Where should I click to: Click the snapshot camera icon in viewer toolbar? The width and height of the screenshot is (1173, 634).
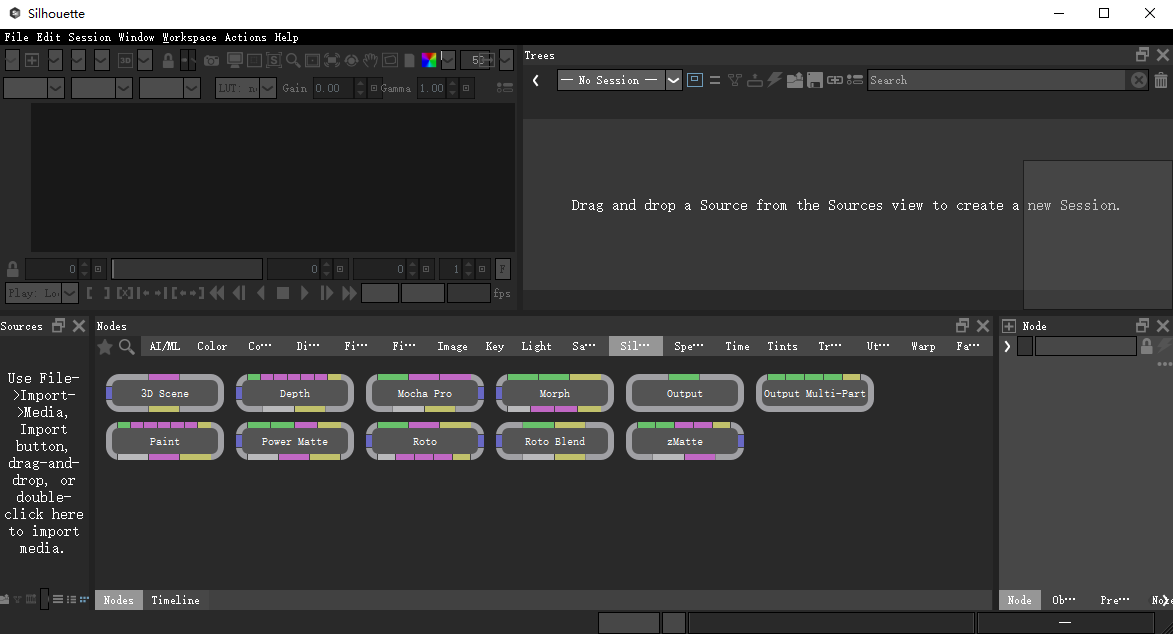pos(212,61)
